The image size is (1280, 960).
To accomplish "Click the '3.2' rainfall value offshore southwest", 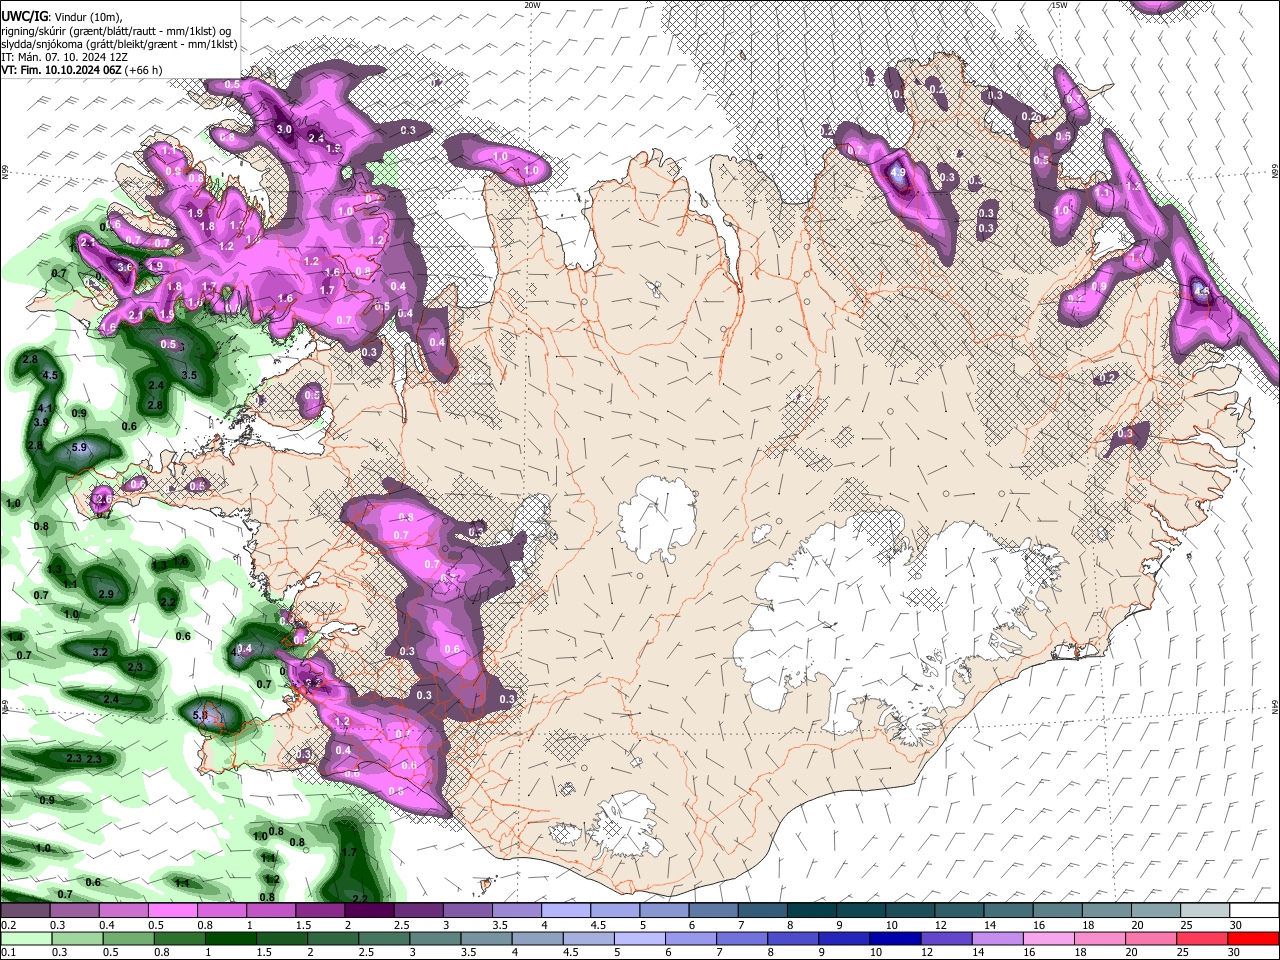I will [x=100, y=652].
